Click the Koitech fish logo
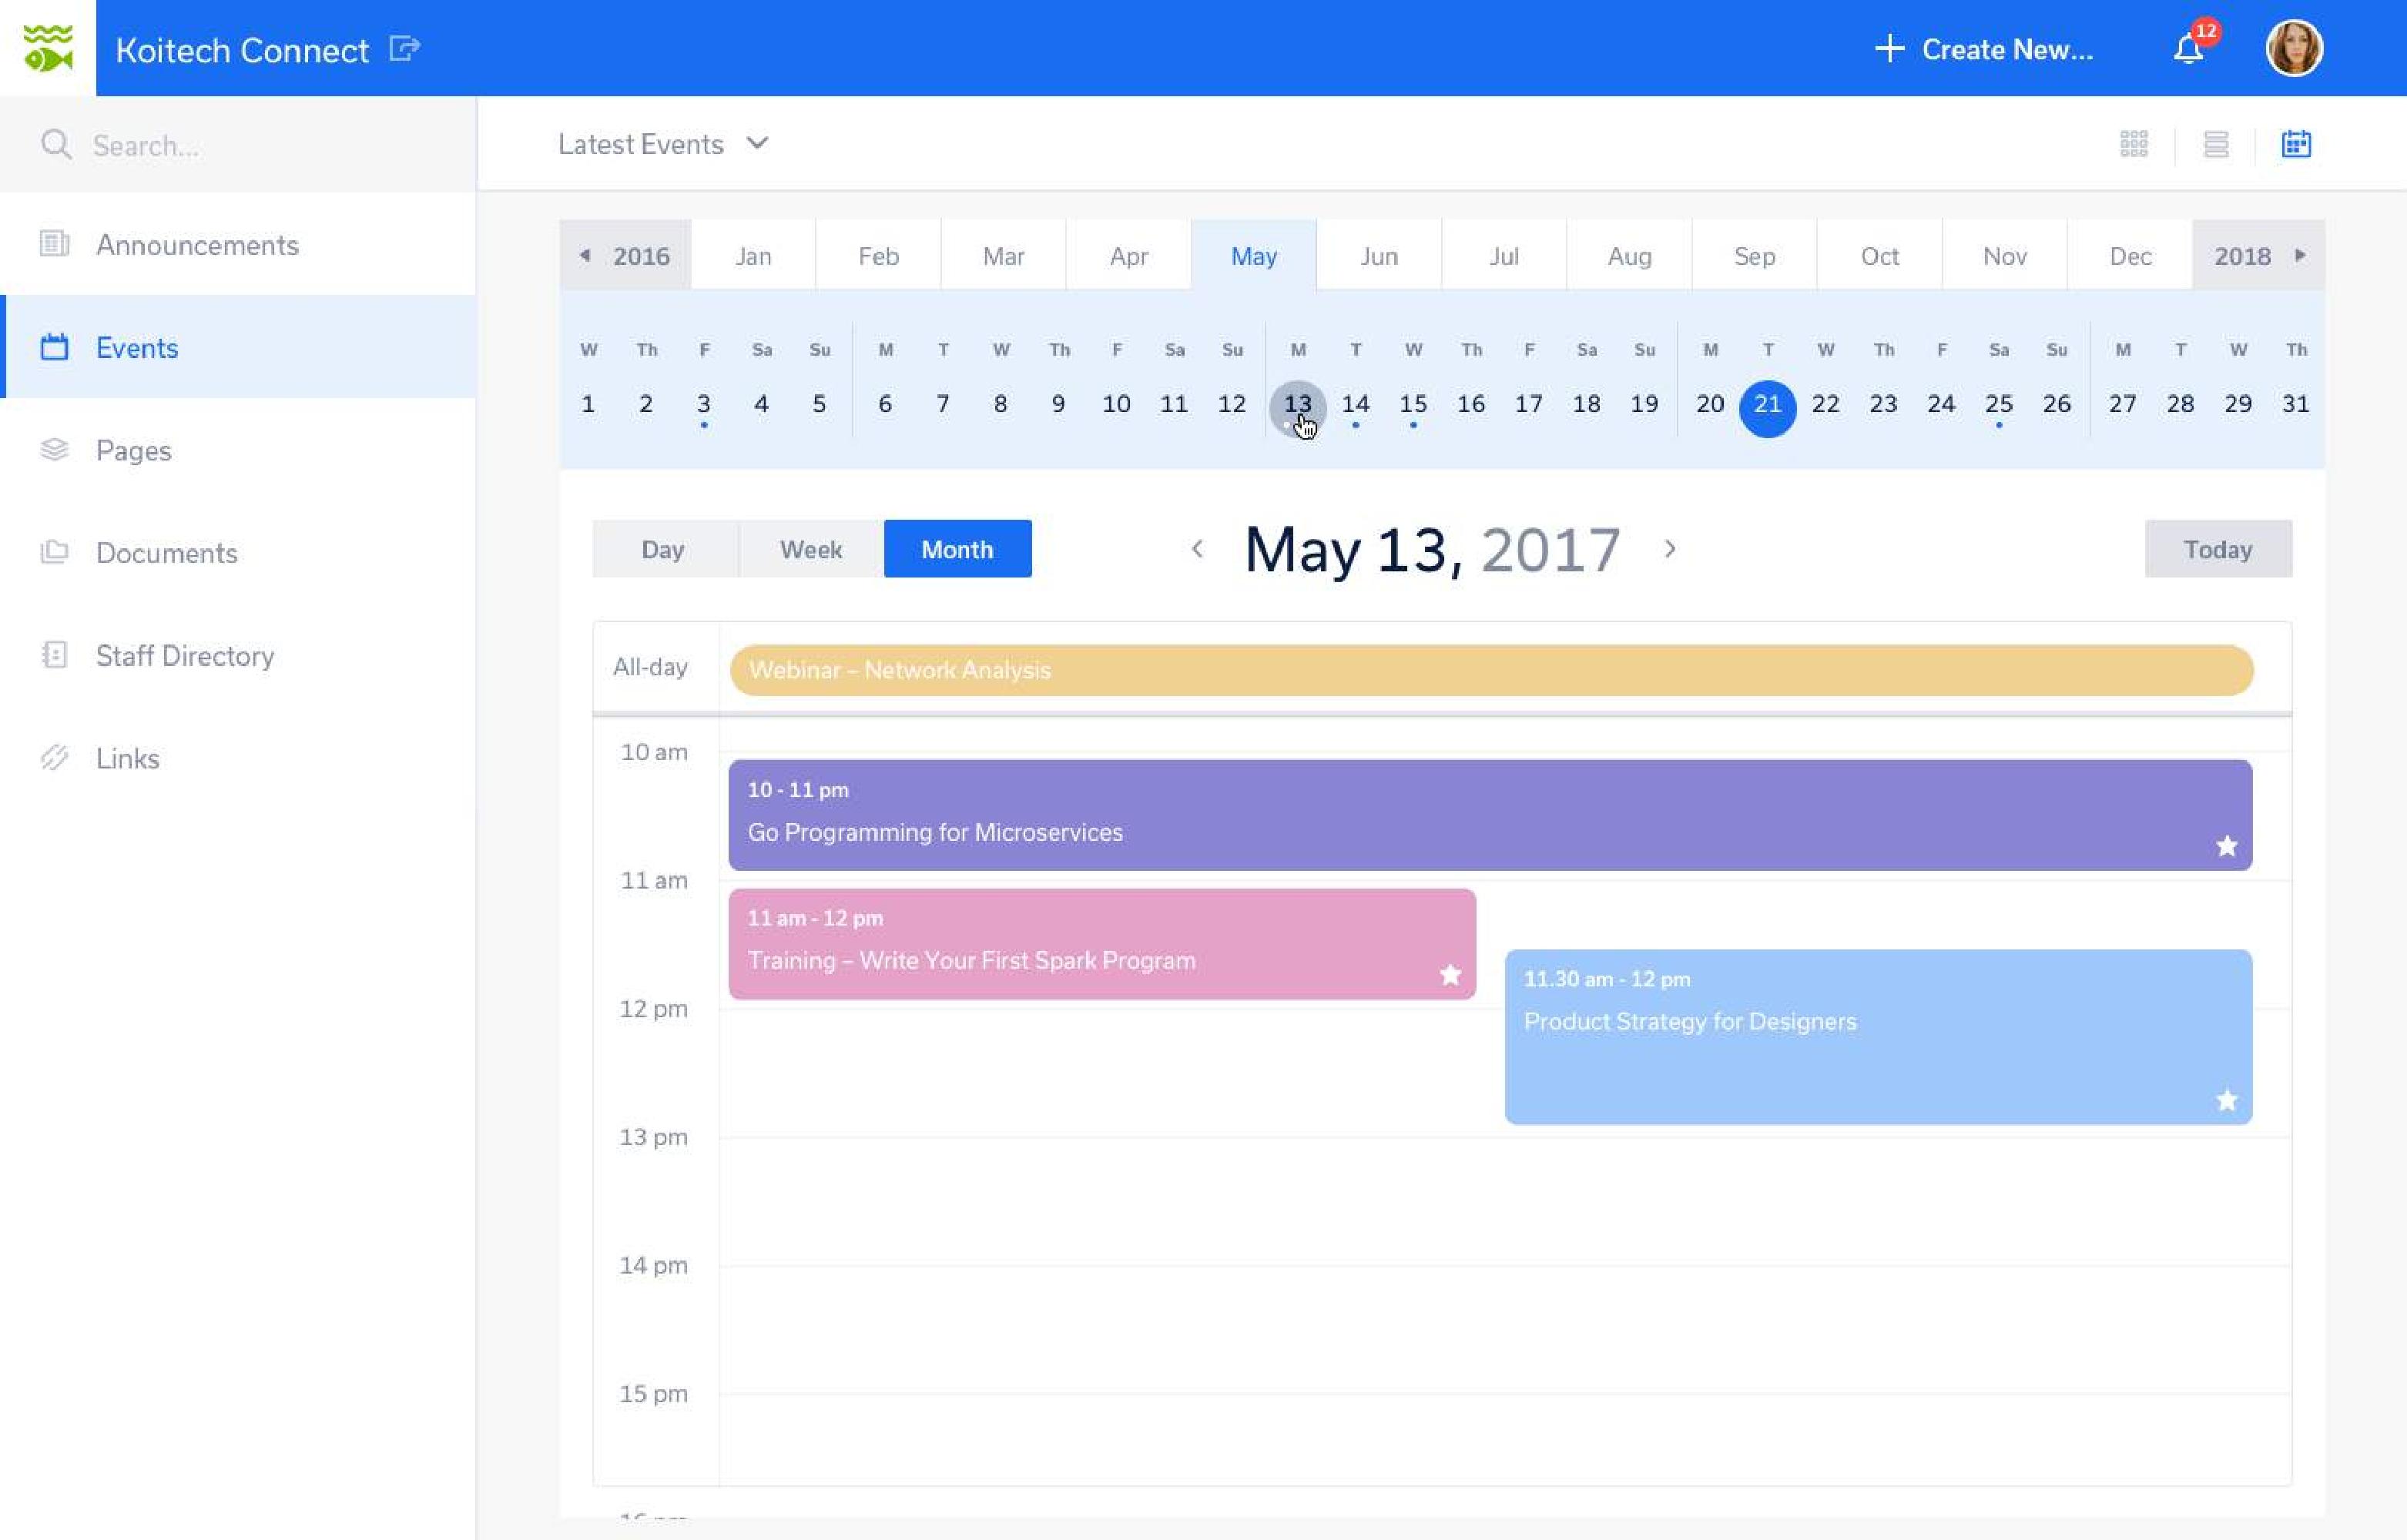This screenshot has height=1540, width=2407. point(48,48)
